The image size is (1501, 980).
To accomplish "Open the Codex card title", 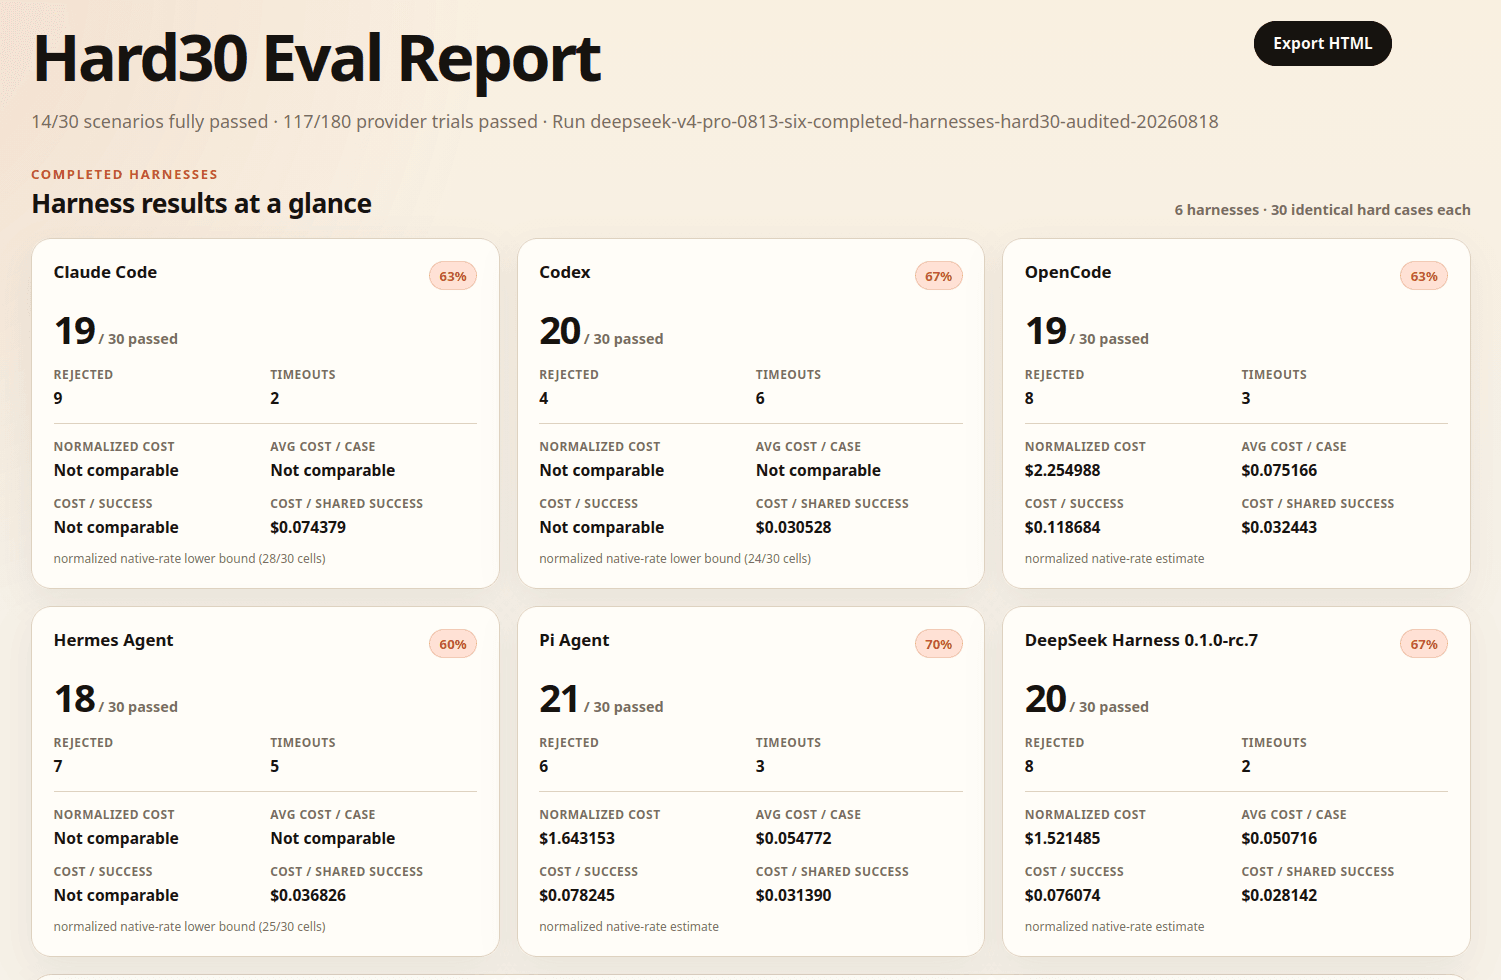I will tap(565, 272).
